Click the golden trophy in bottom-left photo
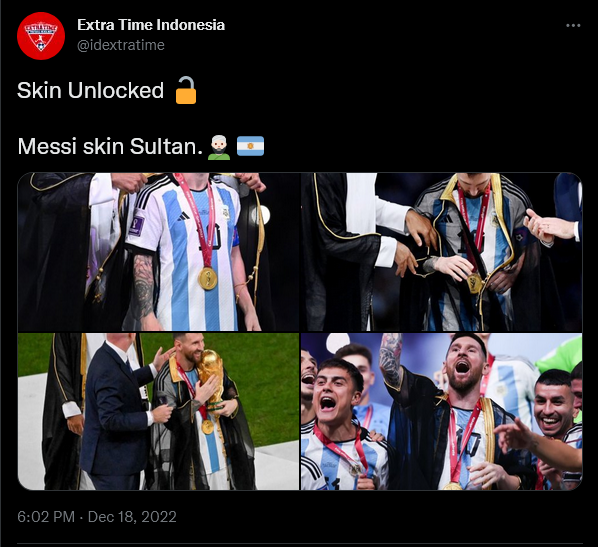Screen dimensions: 598x547 212,380
